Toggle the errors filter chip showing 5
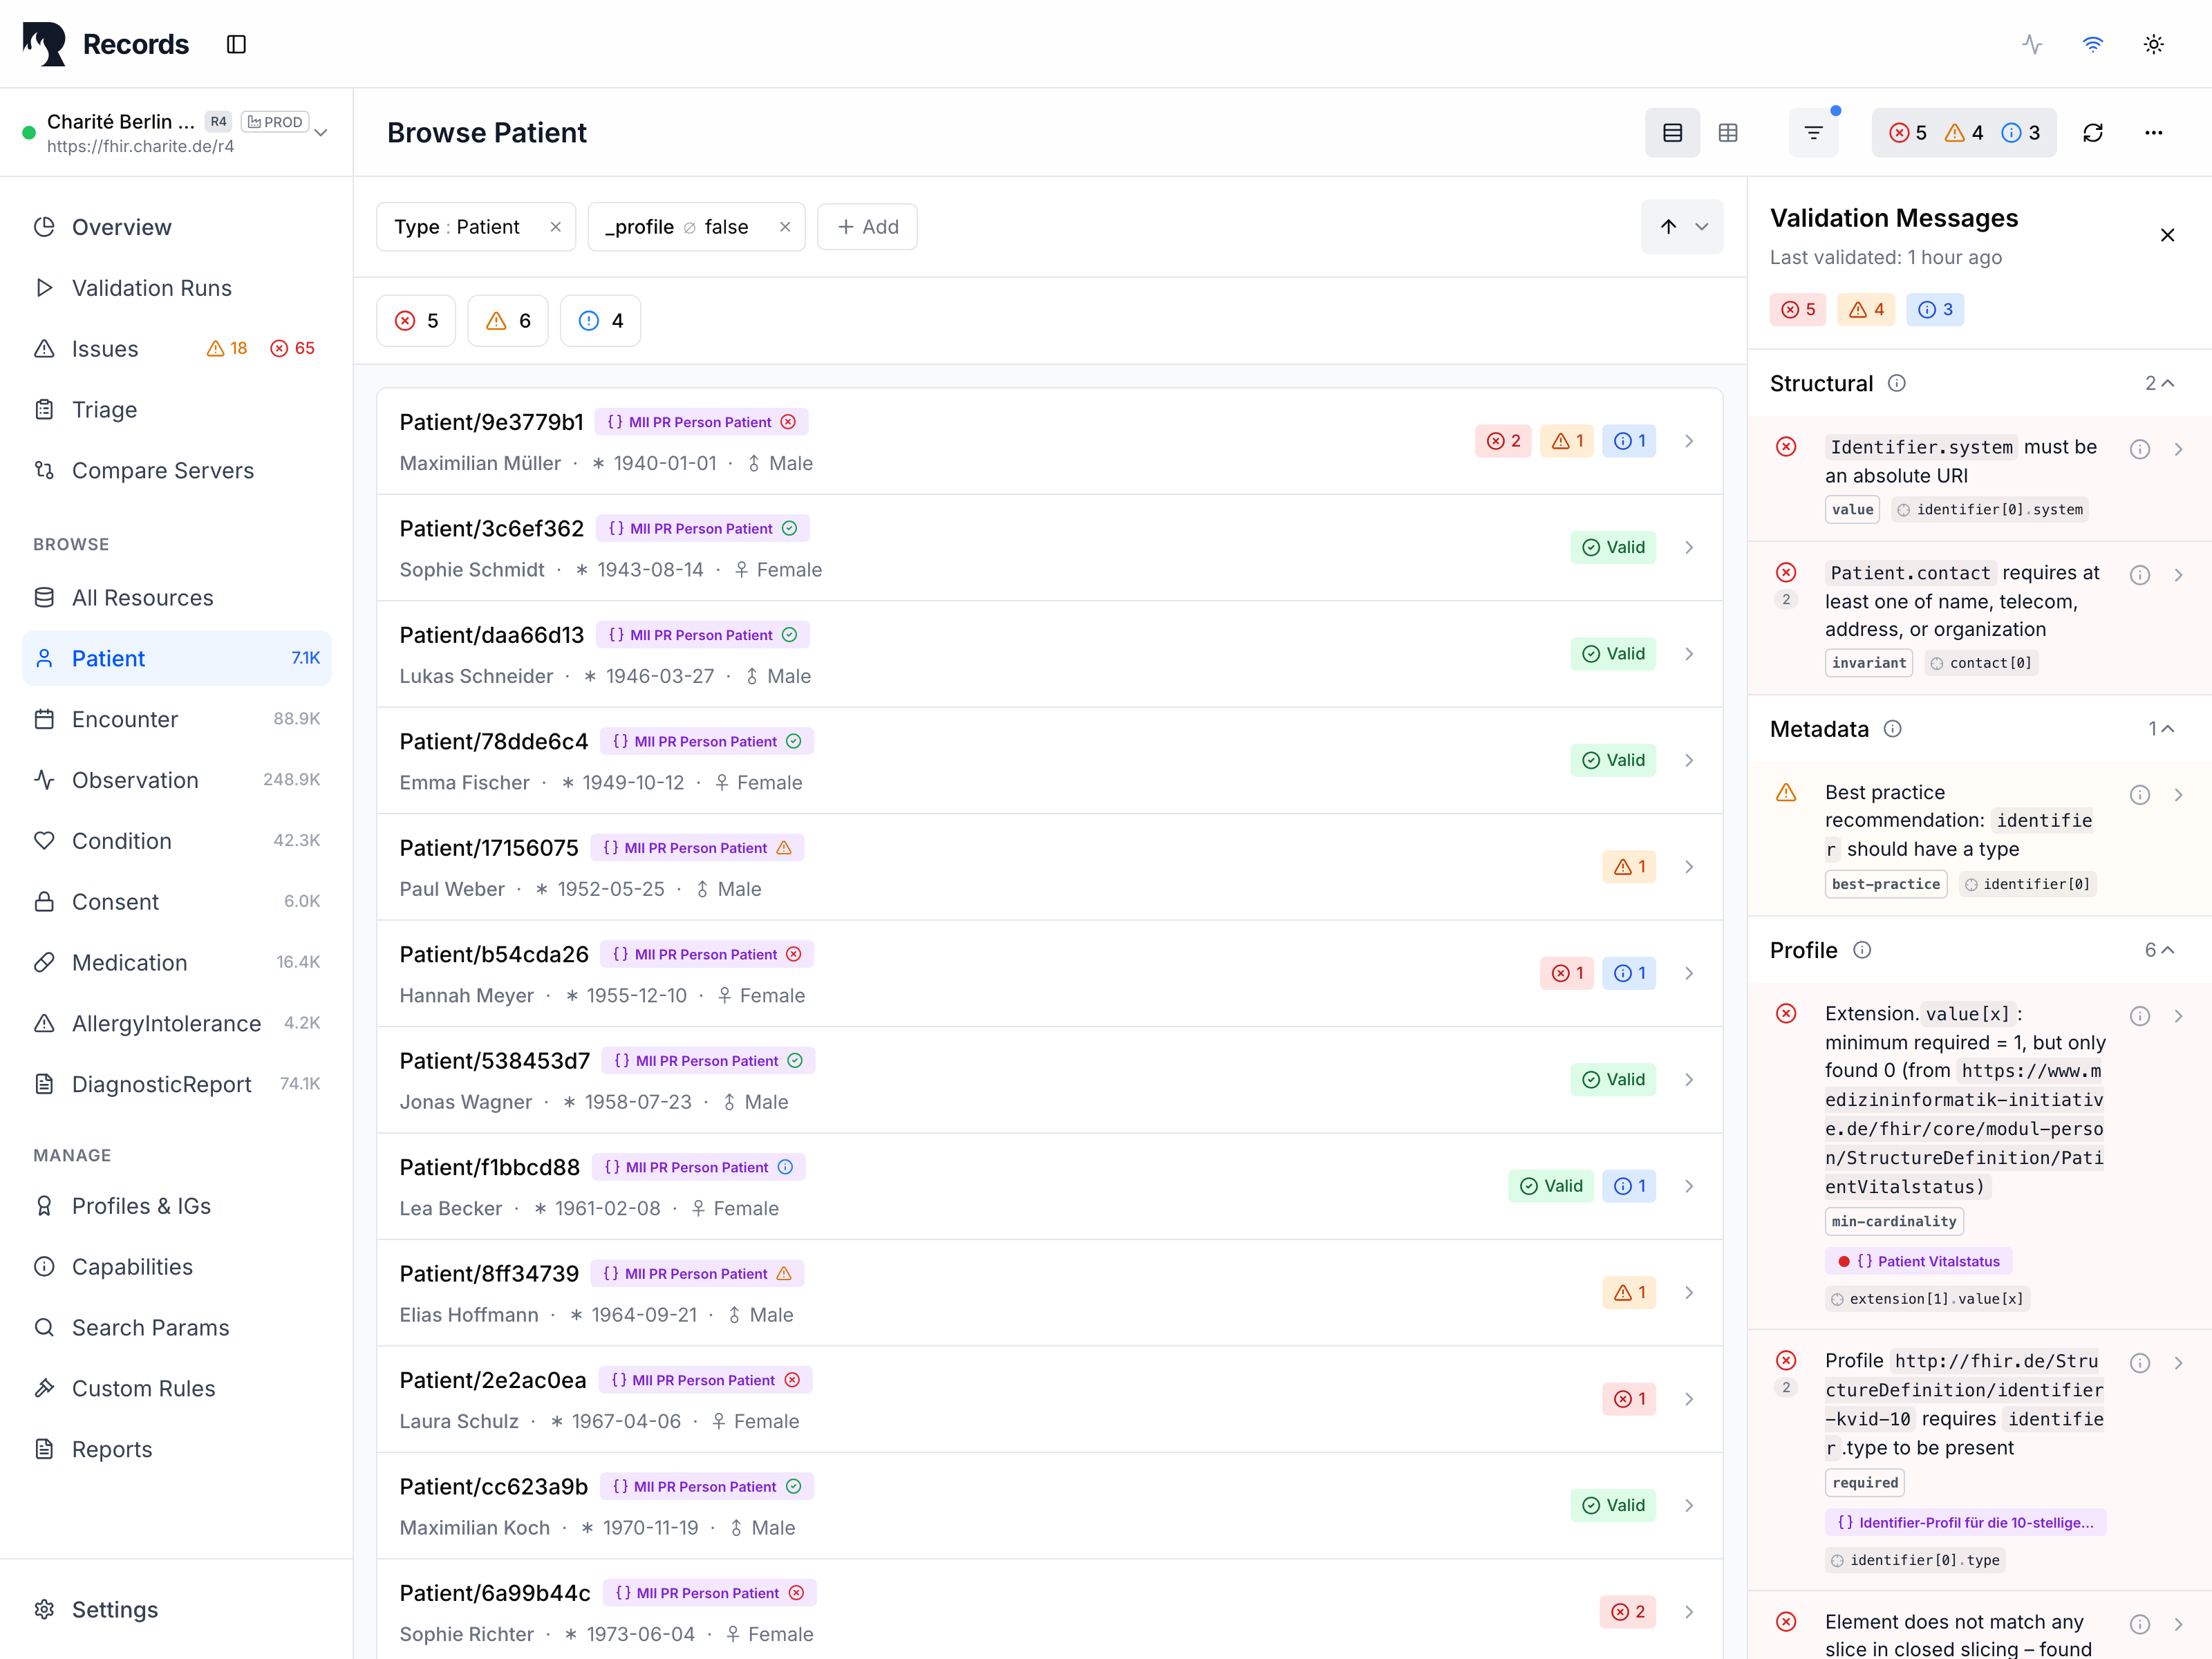Image resolution: width=2212 pixels, height=1659 pixels. [x=416, y=321]
